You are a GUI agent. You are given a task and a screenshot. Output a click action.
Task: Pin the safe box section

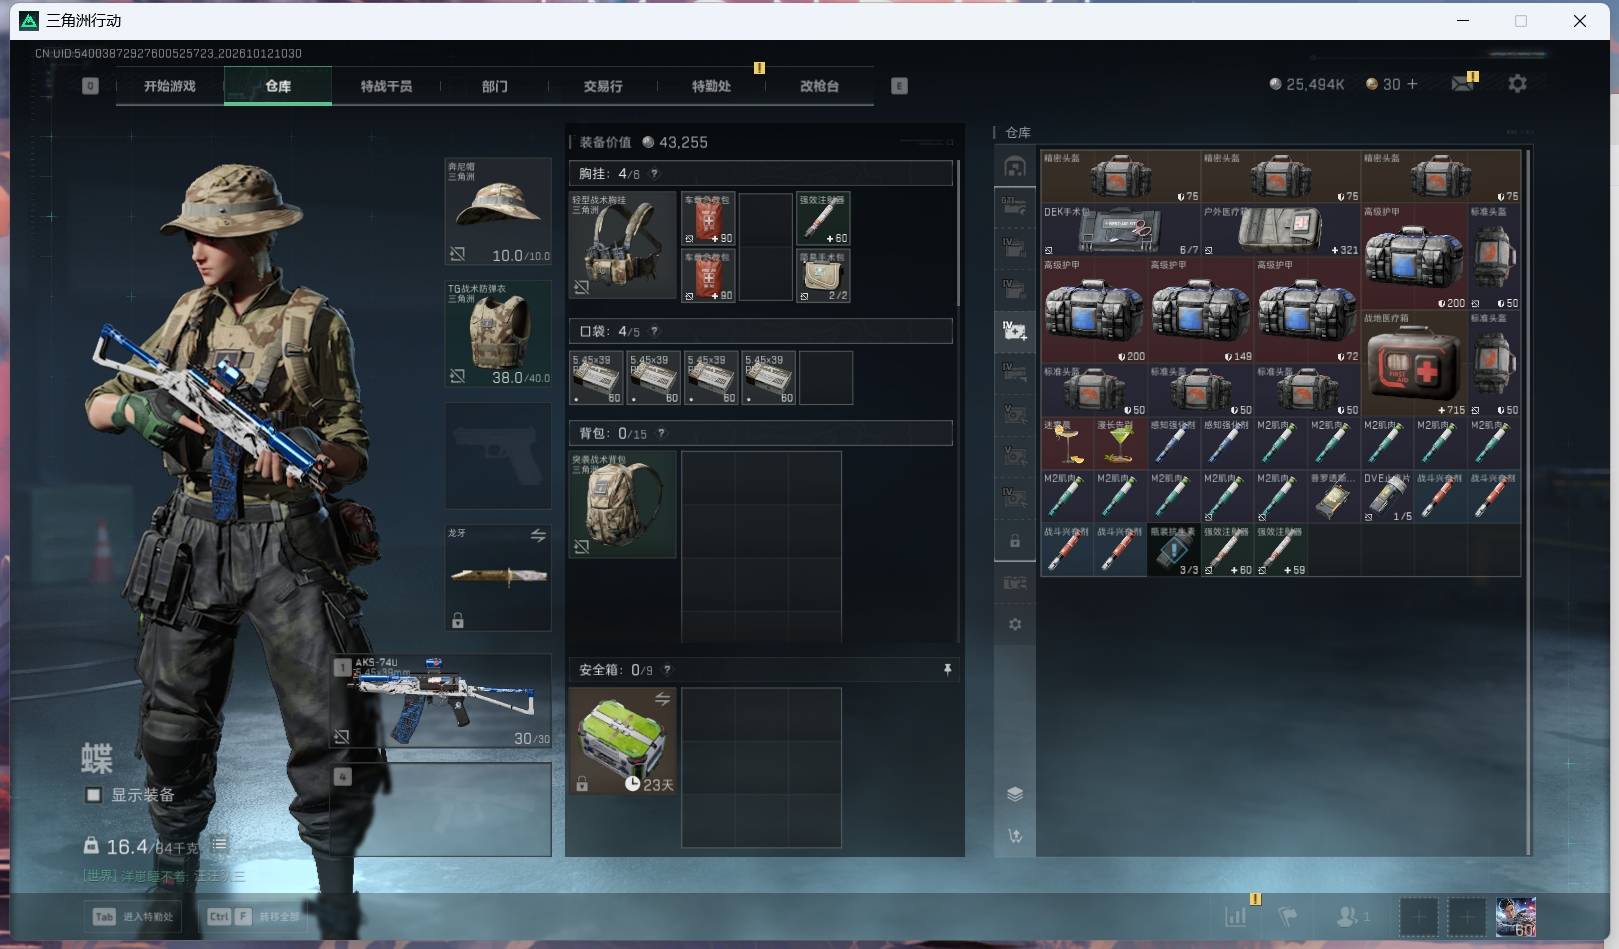(947, 669)
